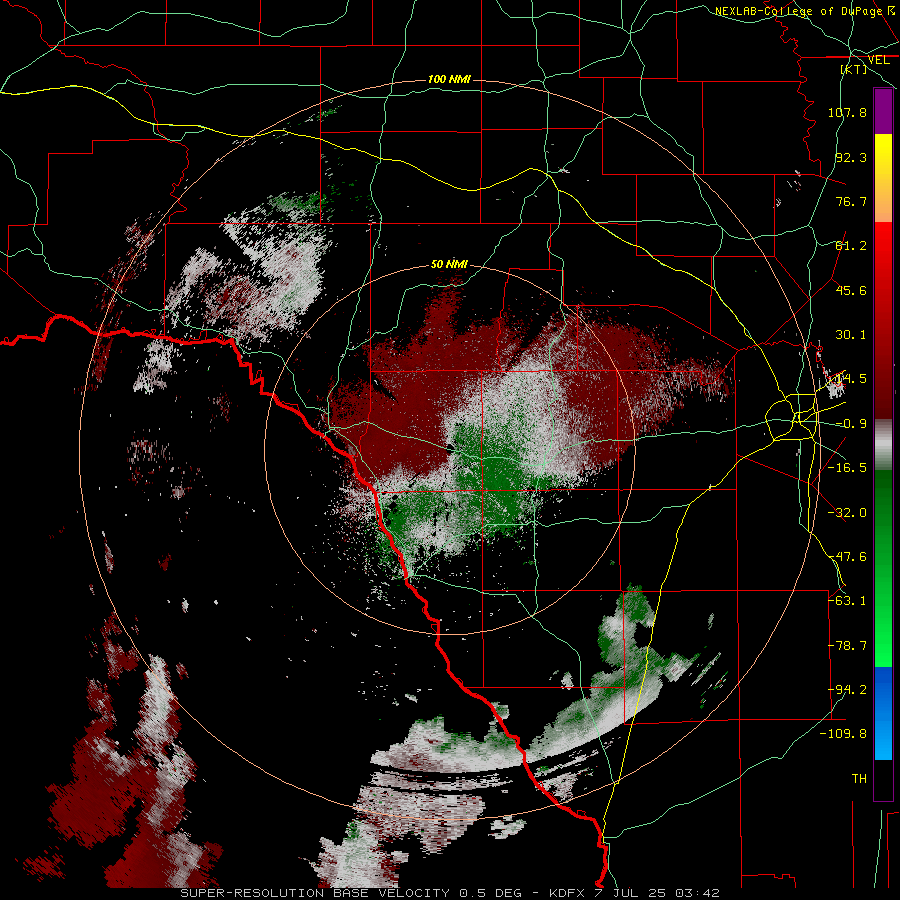Click the "50 NMI" range ring label
The height and width of the screenshot is (900, 900).
pos(449,264)
